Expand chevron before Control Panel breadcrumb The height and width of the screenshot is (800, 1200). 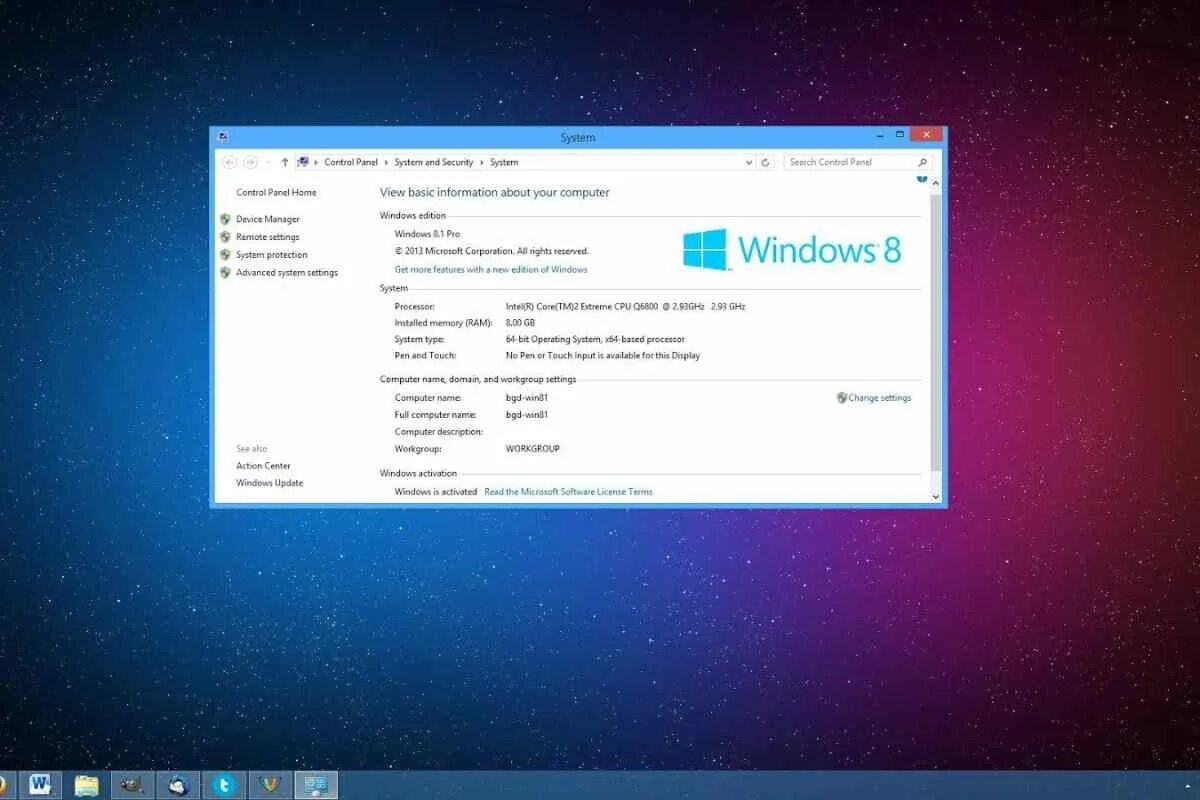click(x=316, y=162)
